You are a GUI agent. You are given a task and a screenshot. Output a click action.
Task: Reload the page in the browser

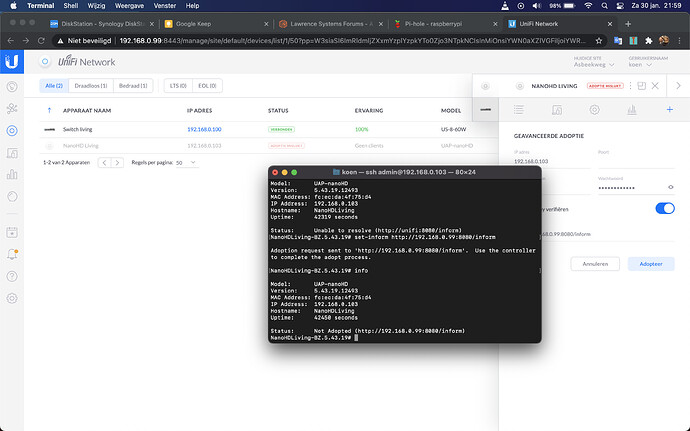tap(41, 41)
